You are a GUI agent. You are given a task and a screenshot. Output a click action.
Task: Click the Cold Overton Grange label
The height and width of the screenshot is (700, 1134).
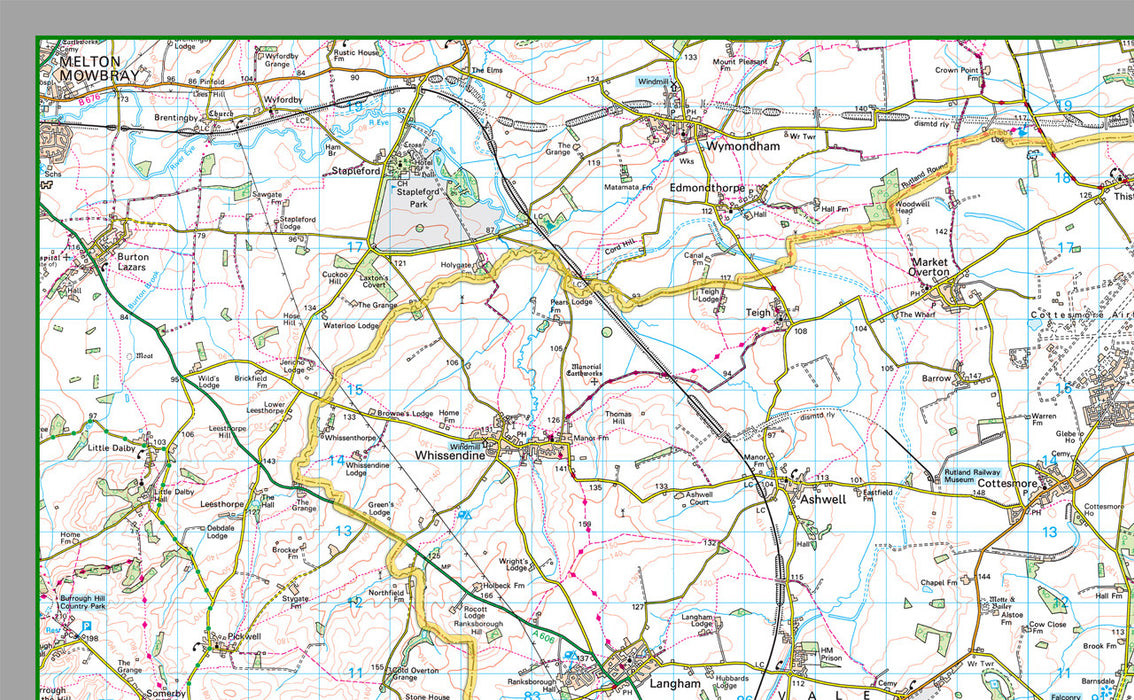[416, 674]
